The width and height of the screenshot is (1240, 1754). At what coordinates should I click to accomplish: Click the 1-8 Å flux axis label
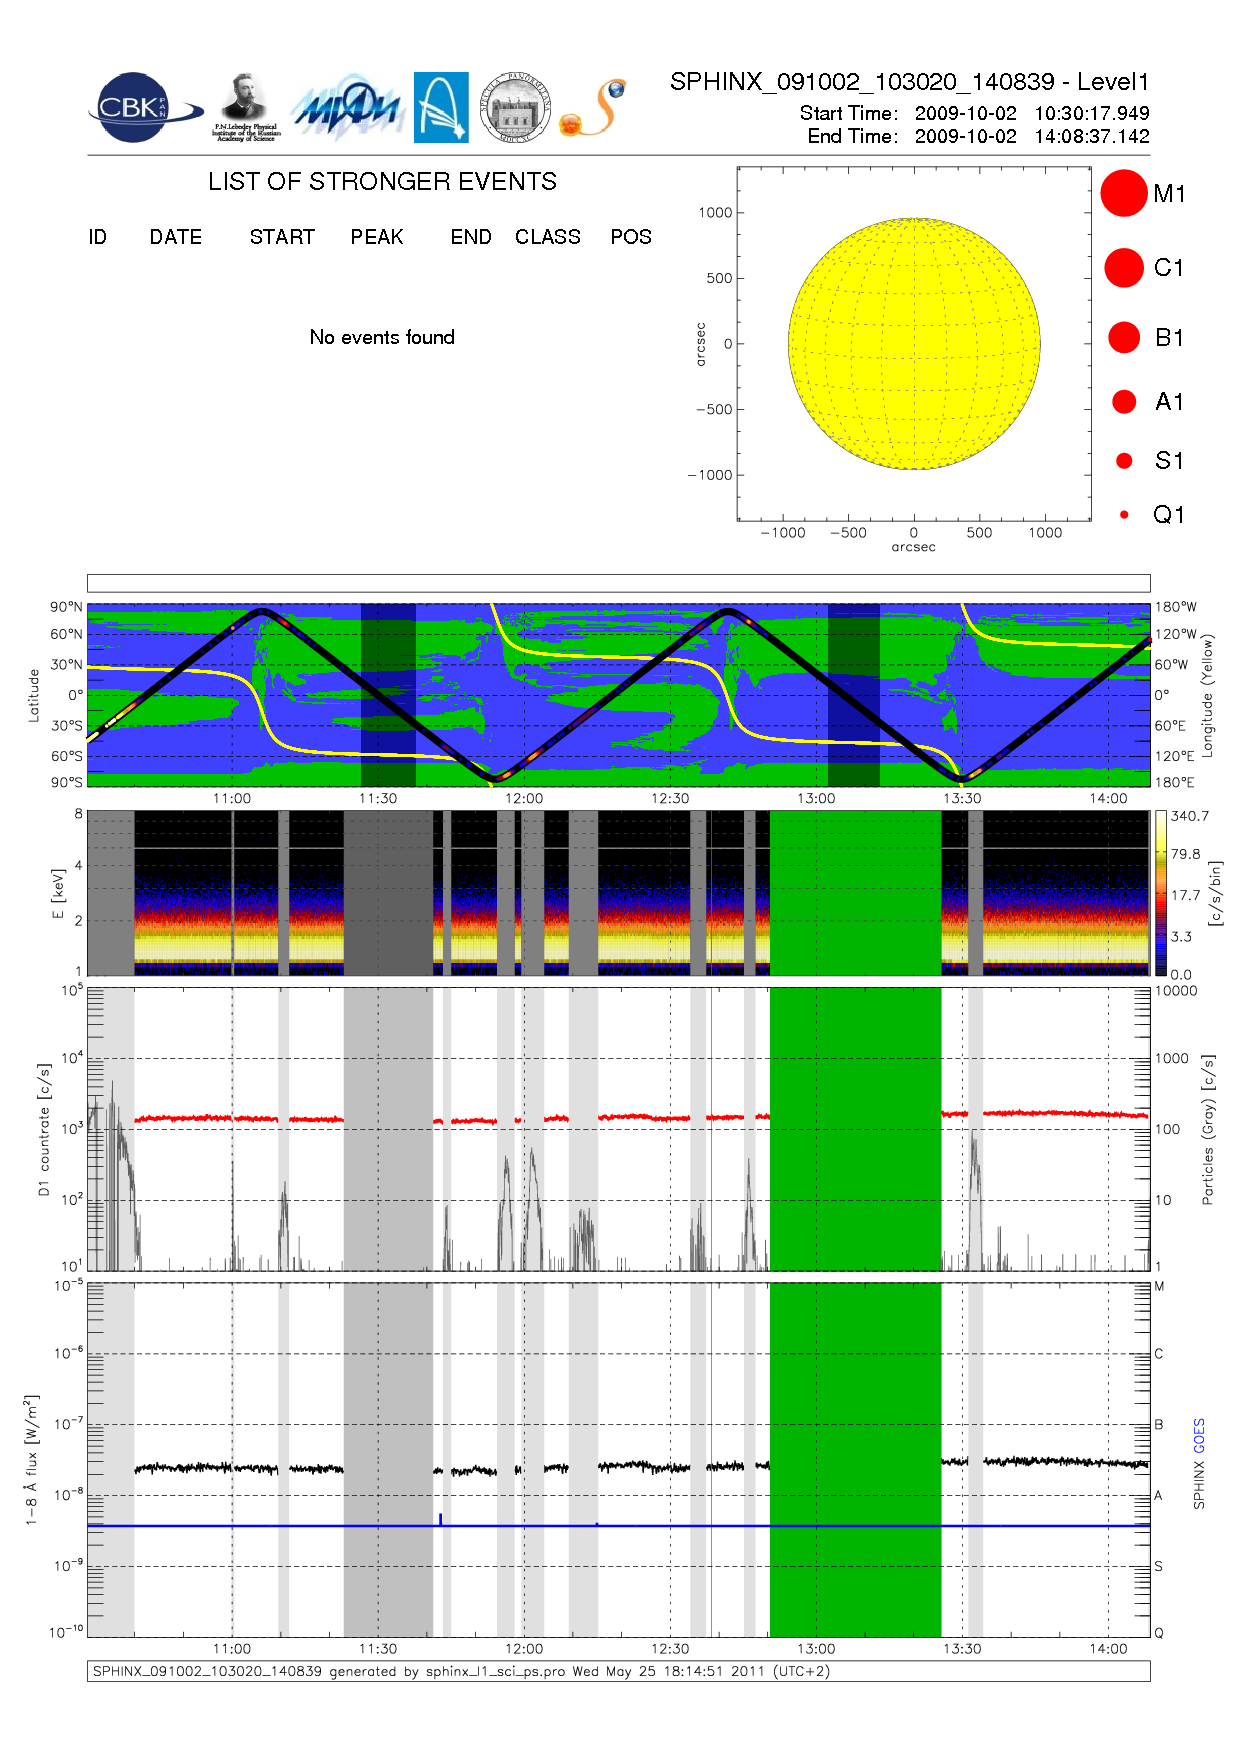coord(32,1460)
